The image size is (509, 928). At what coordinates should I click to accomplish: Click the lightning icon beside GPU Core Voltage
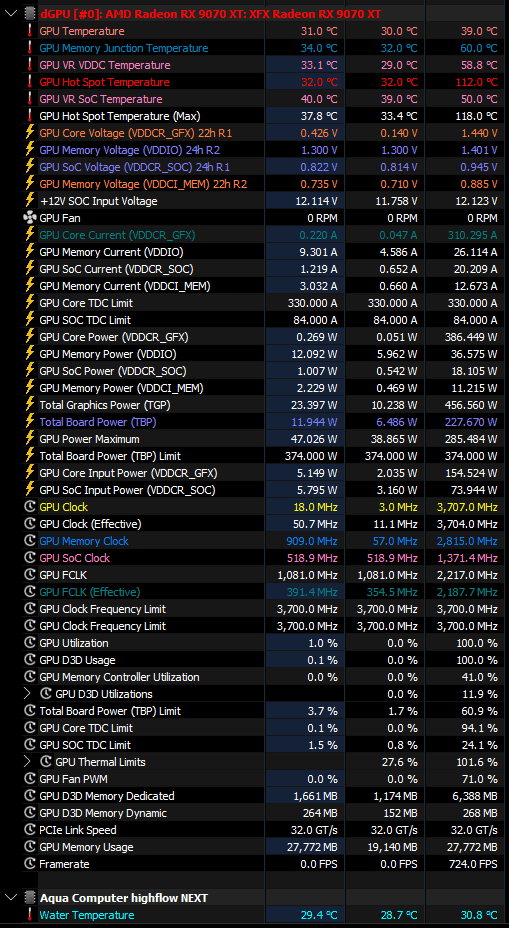[30, 133]
